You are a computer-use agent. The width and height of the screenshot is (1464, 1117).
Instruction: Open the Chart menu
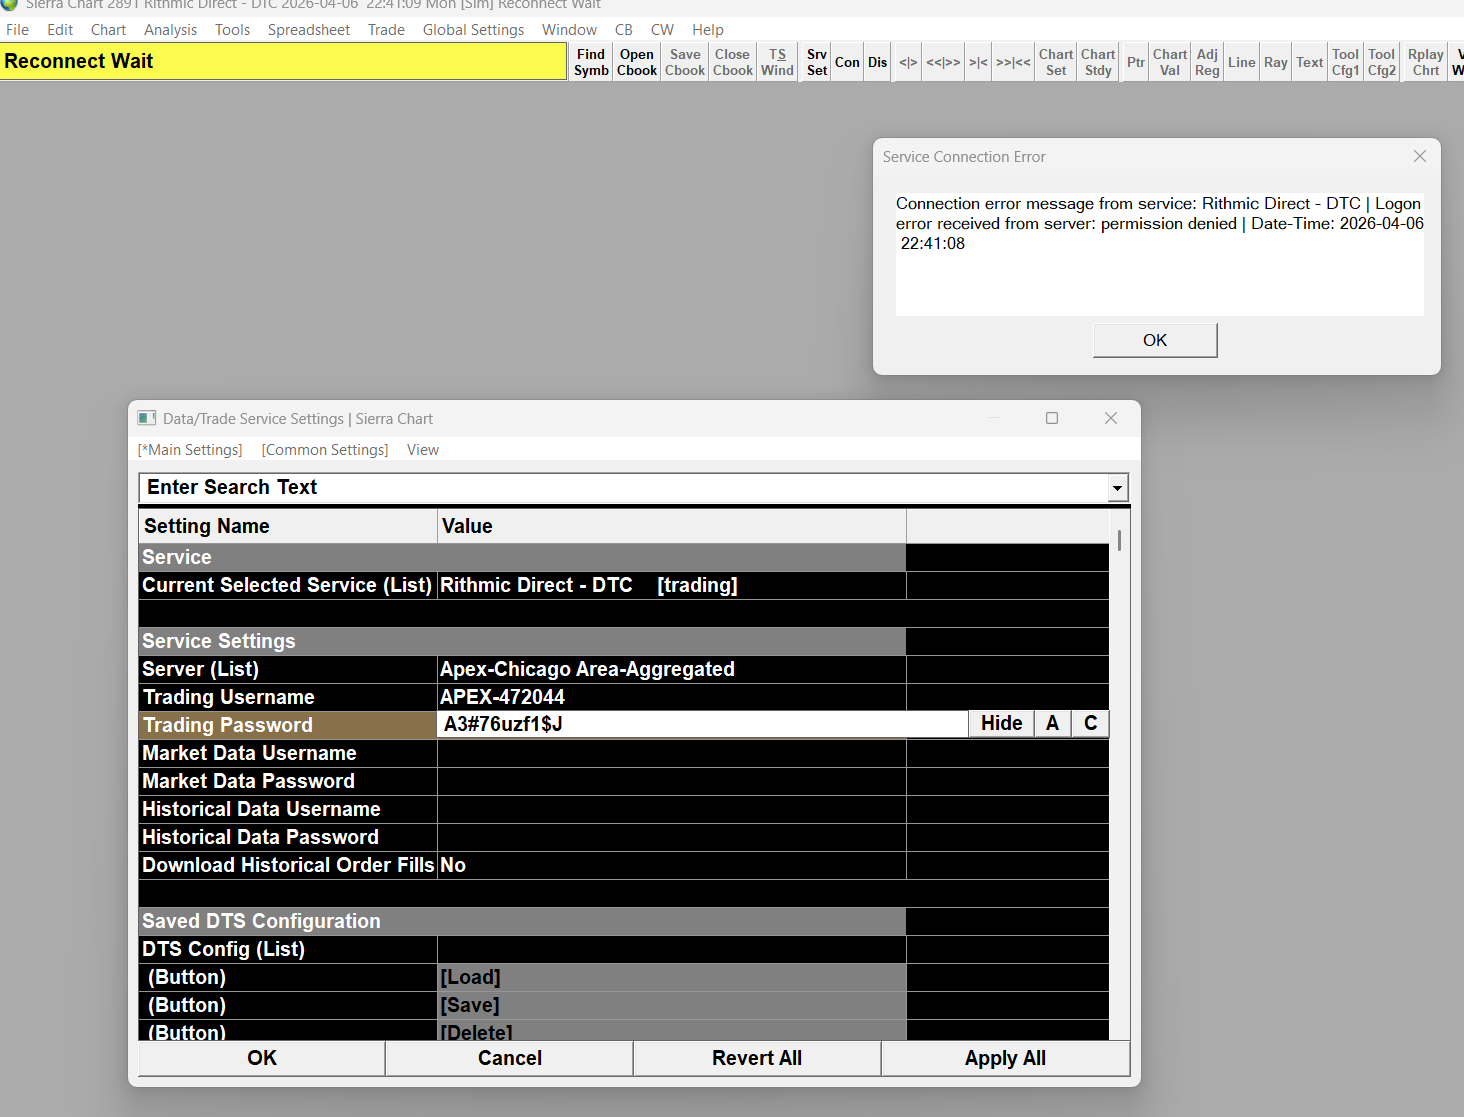(108, 30)
